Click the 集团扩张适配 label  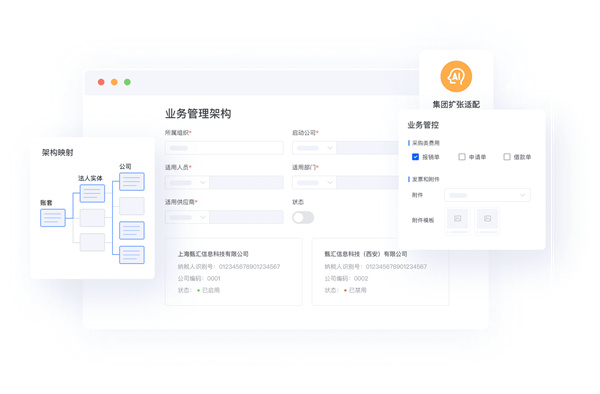pos(456,104)
